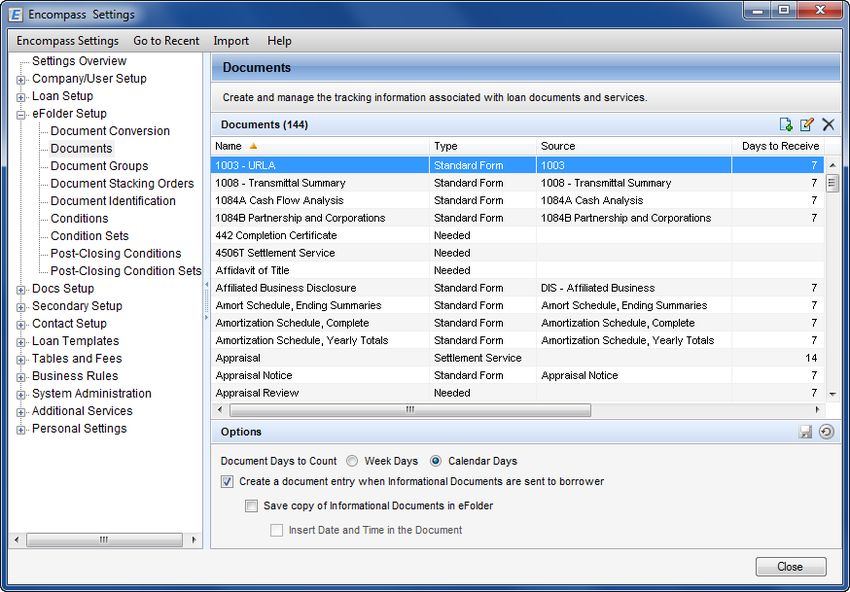Click the DIS - Affiliated Business source cell
The width and height of the screenshot is (850, 592).
(634, 288)
